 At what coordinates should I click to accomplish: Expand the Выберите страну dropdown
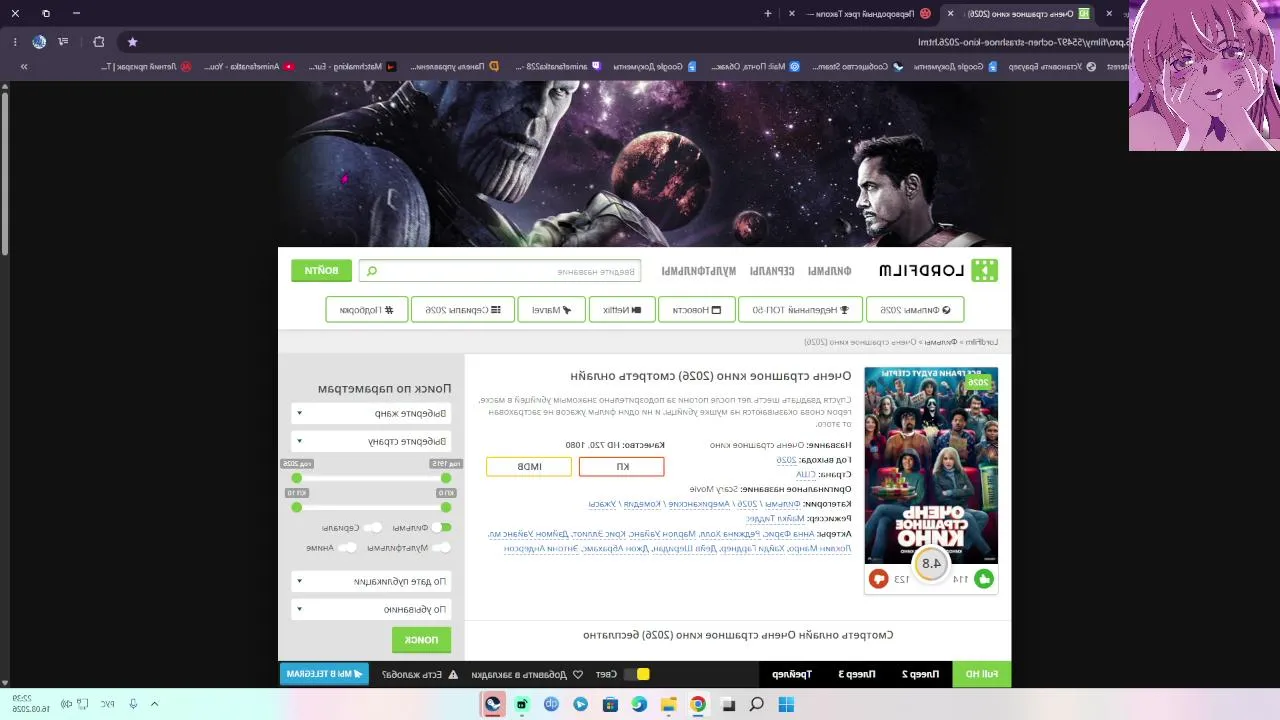[370, 441]
